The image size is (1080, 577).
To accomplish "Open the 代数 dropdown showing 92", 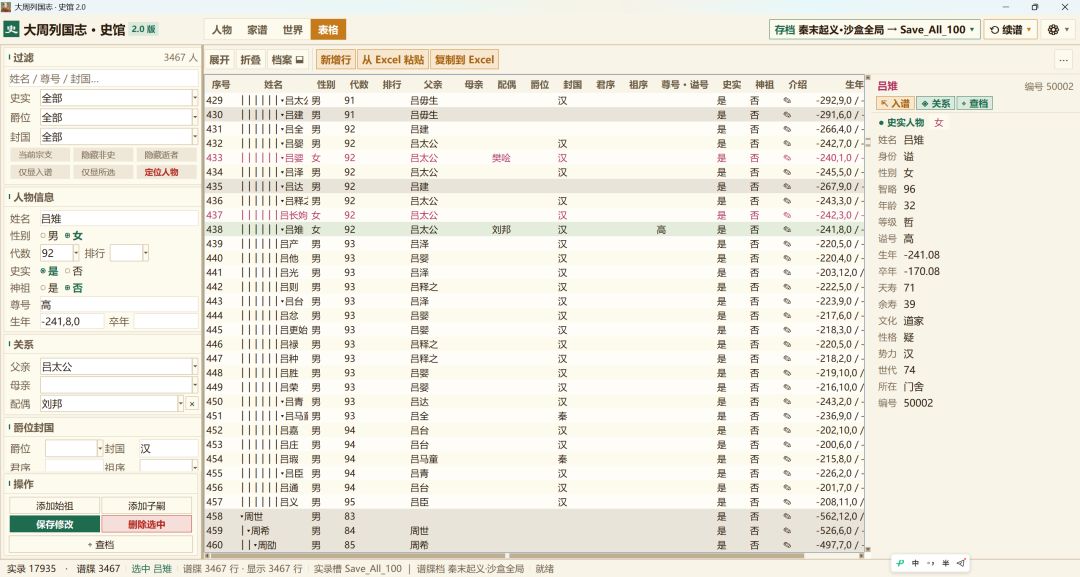I will click(x=76, y=253).
